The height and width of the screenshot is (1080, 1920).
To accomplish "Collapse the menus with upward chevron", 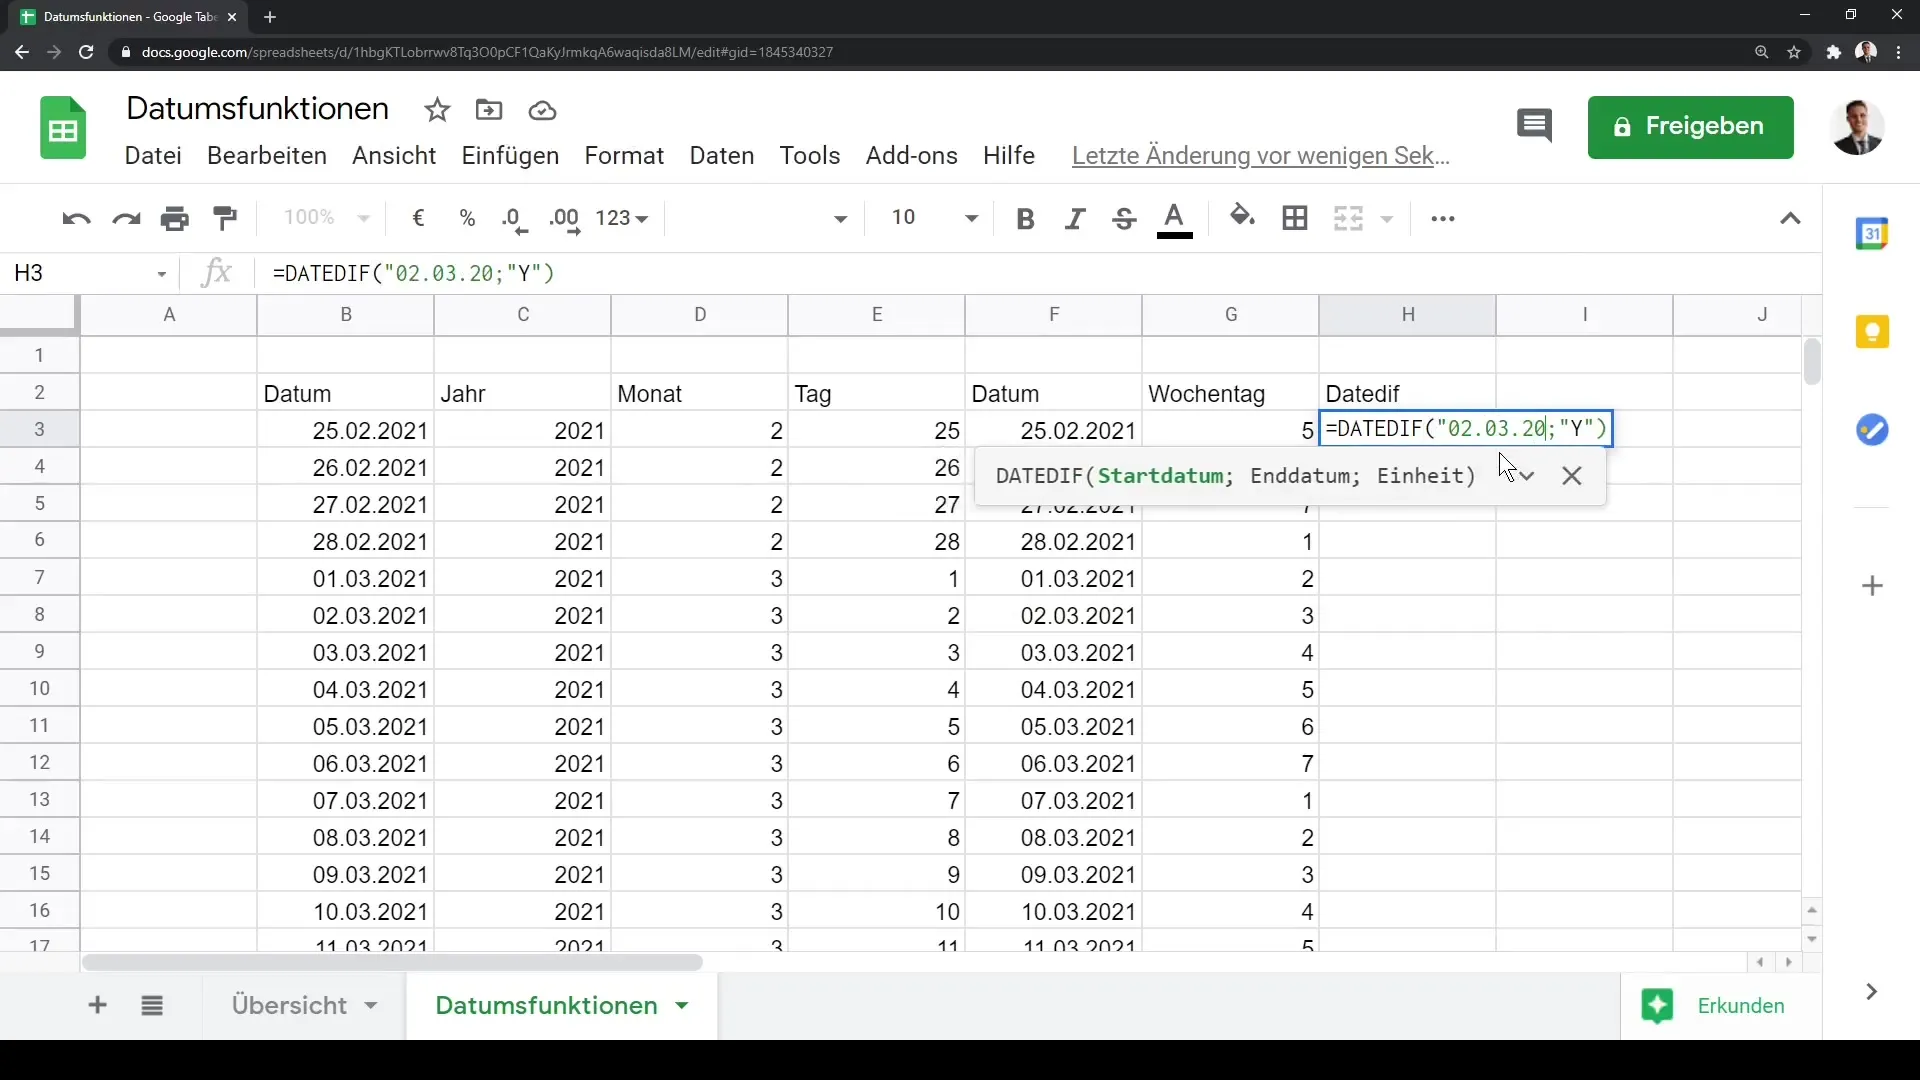I will (x=1791, y=218).
